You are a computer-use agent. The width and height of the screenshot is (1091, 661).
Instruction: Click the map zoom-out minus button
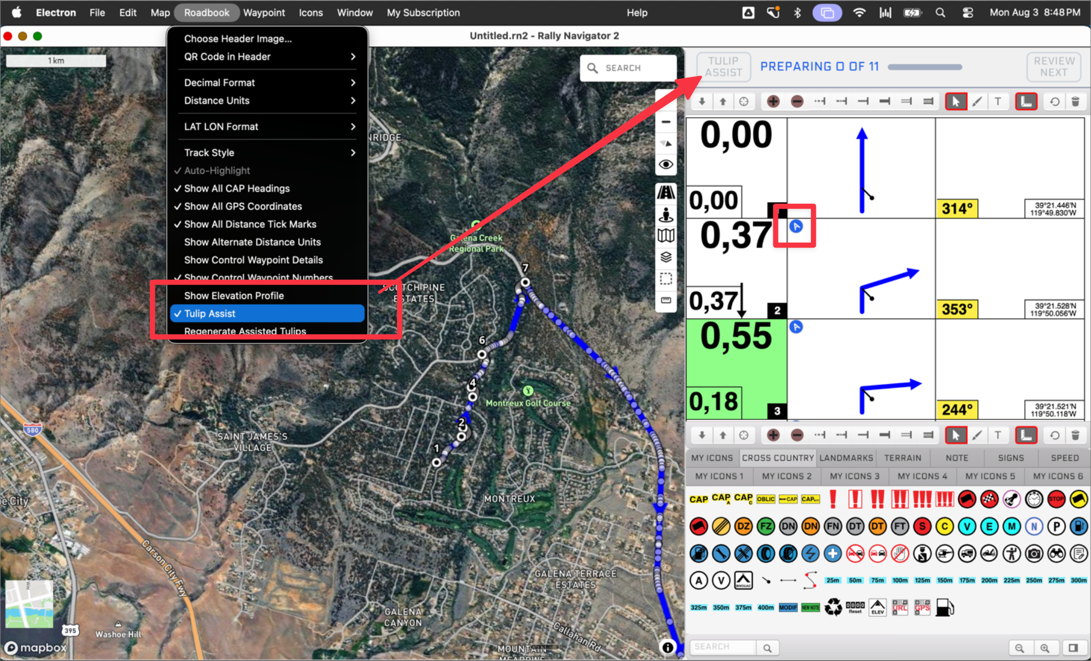click(666, 122)
